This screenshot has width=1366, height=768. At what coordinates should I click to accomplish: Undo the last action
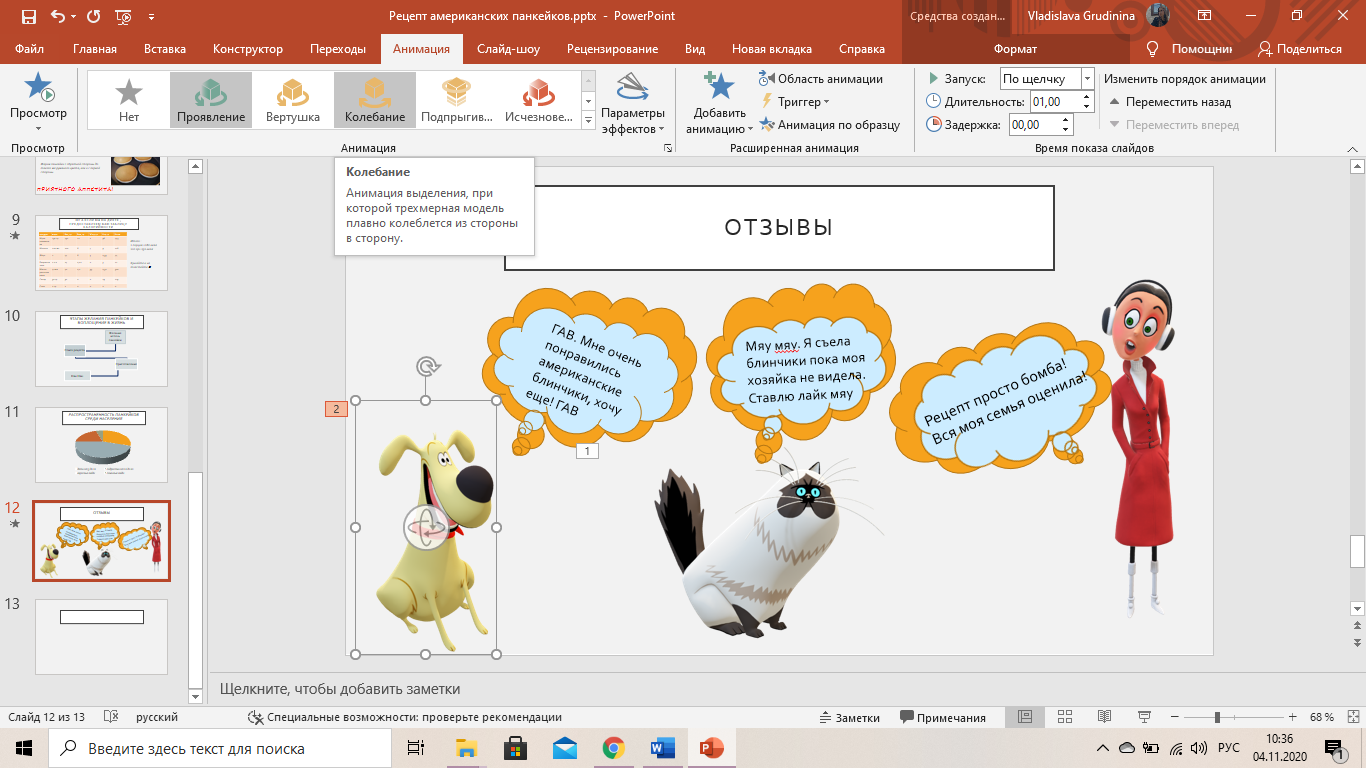[x=58, y=16]
